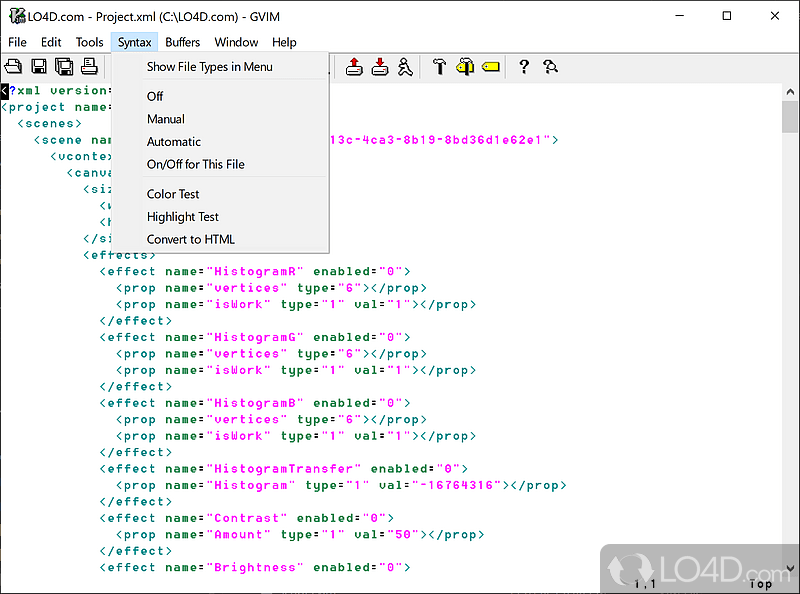800x594 pixels.
Task: Click the vertical scrollbar thumb
Action: pos(790,117)
